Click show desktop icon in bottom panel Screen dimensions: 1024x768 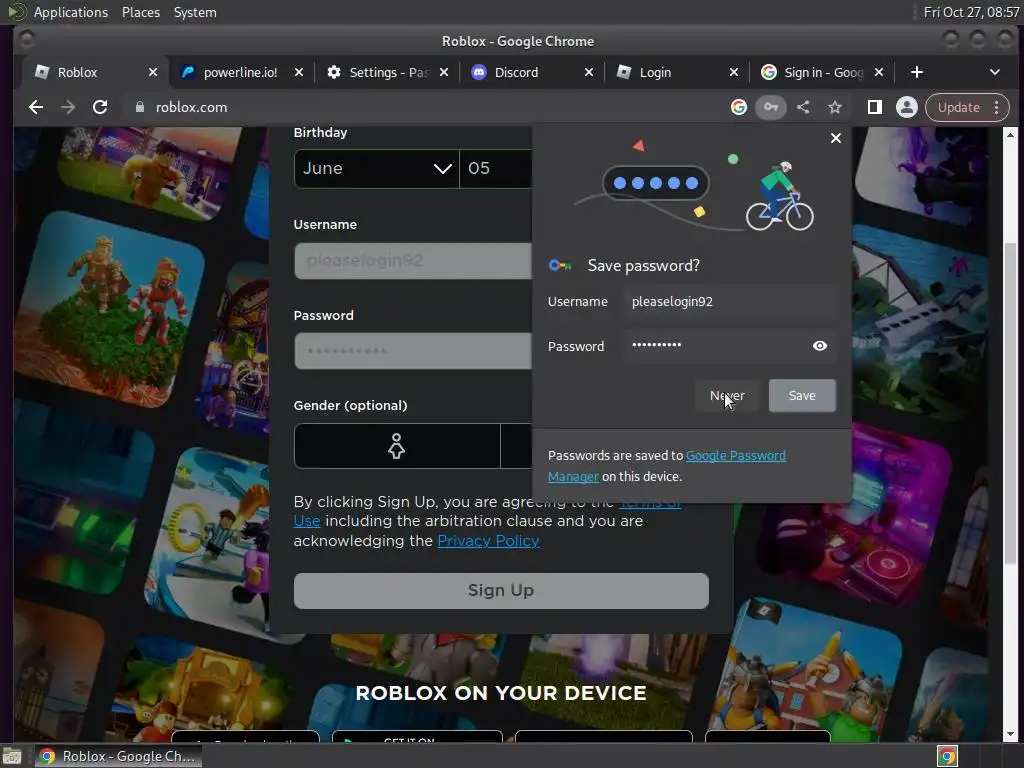pyautogui.click(x=12, y=756)
